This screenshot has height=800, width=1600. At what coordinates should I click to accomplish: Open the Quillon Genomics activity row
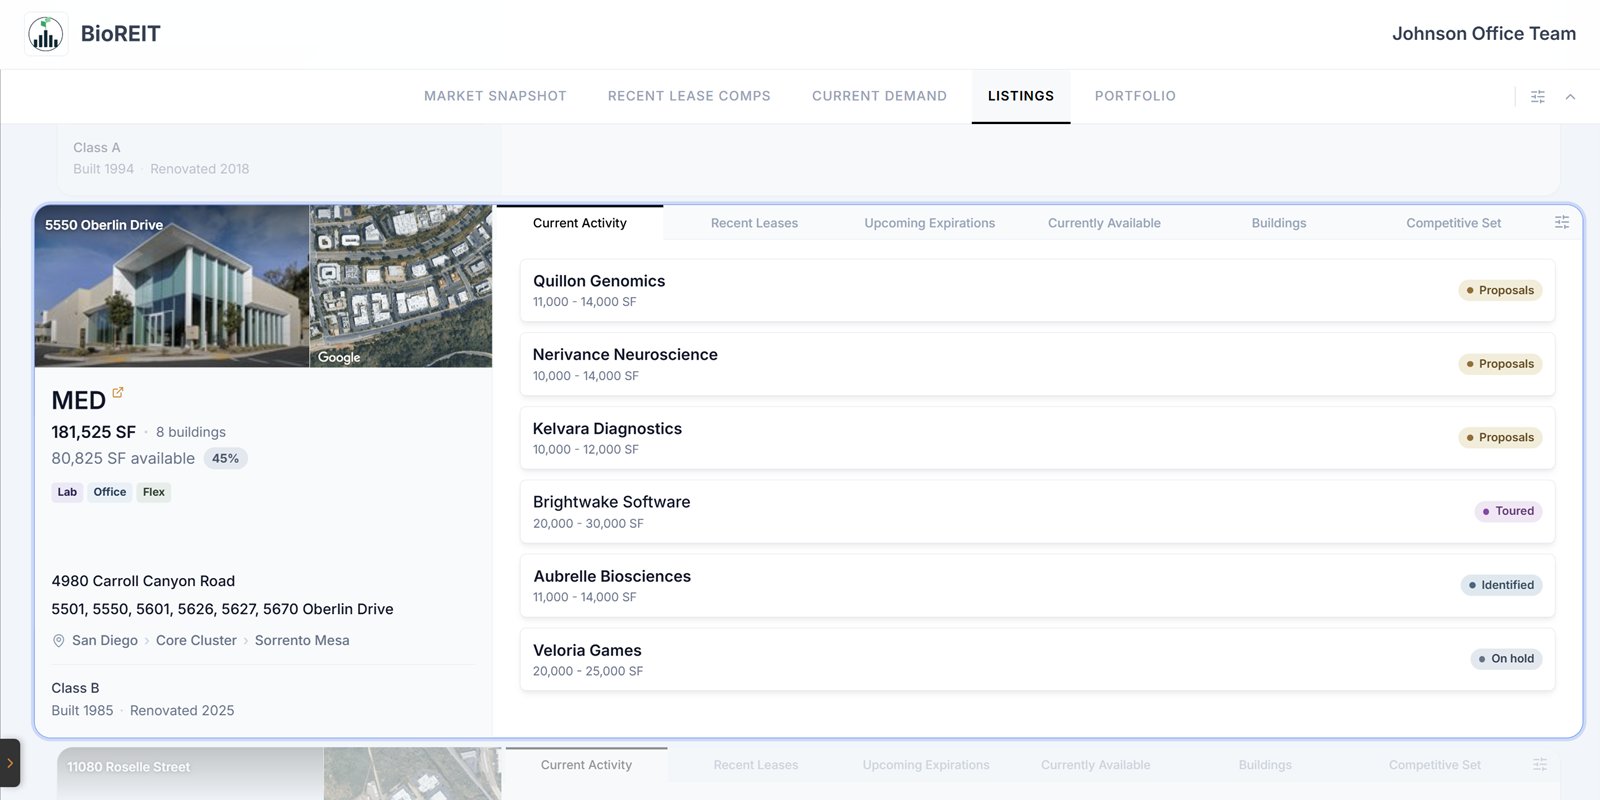tap(1037, 290)
